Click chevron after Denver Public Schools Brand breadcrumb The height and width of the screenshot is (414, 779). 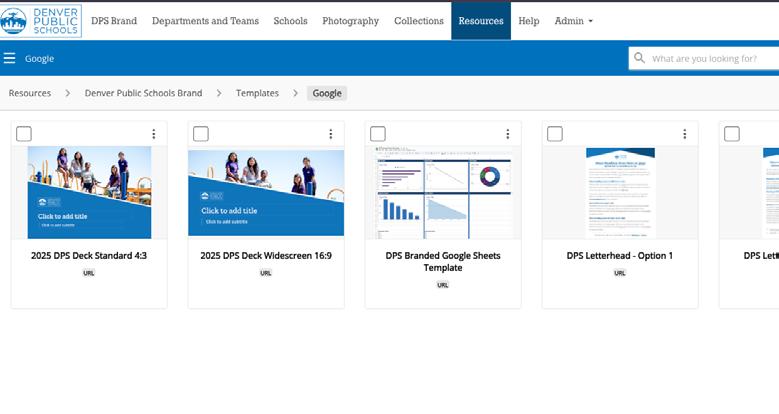pyautogui.click(x=219, y=93)
